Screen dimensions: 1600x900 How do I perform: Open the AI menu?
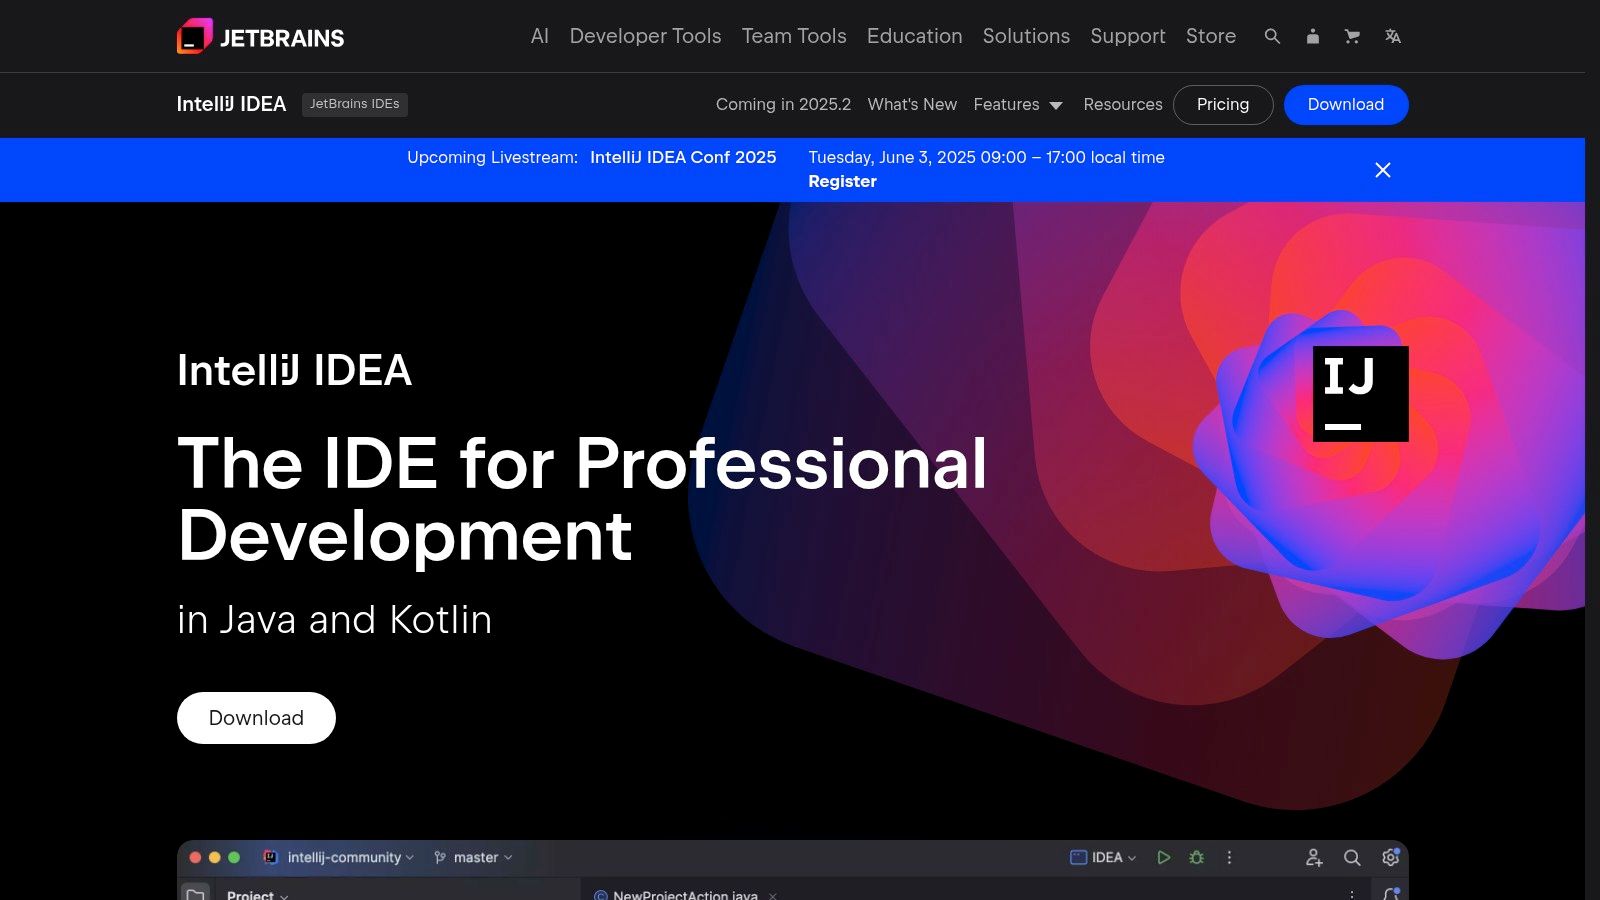pos(540,36)
